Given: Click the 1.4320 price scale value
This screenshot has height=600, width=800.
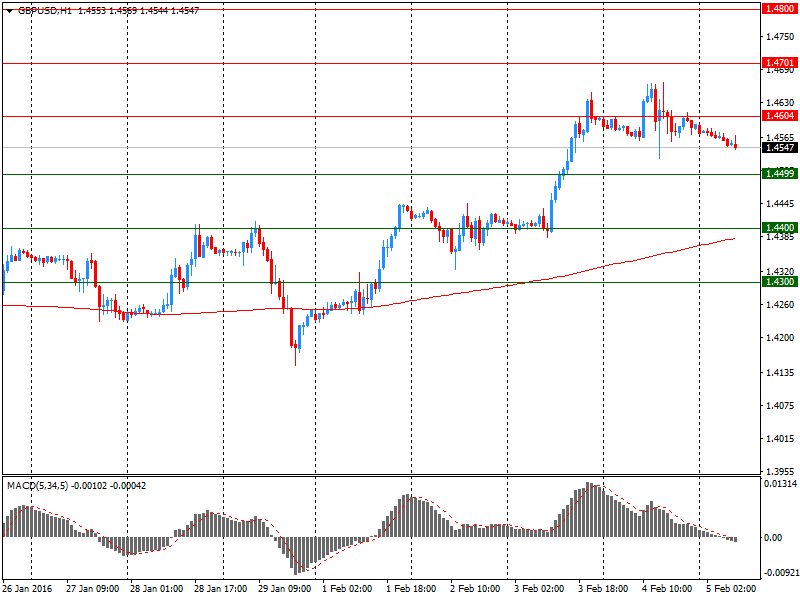Looking at the screenshot, I should [x=780, y=271].
